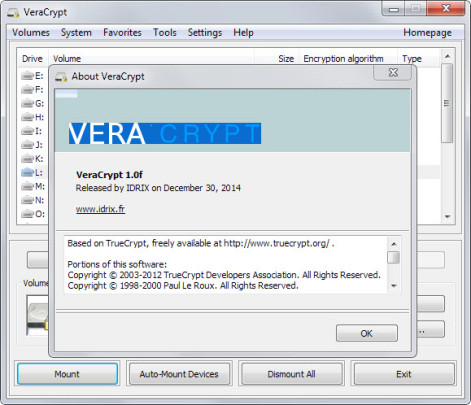The height and width of the screenshot is (405, 471).
Task: Open the Homepage menu link
Action: [427, 33]
